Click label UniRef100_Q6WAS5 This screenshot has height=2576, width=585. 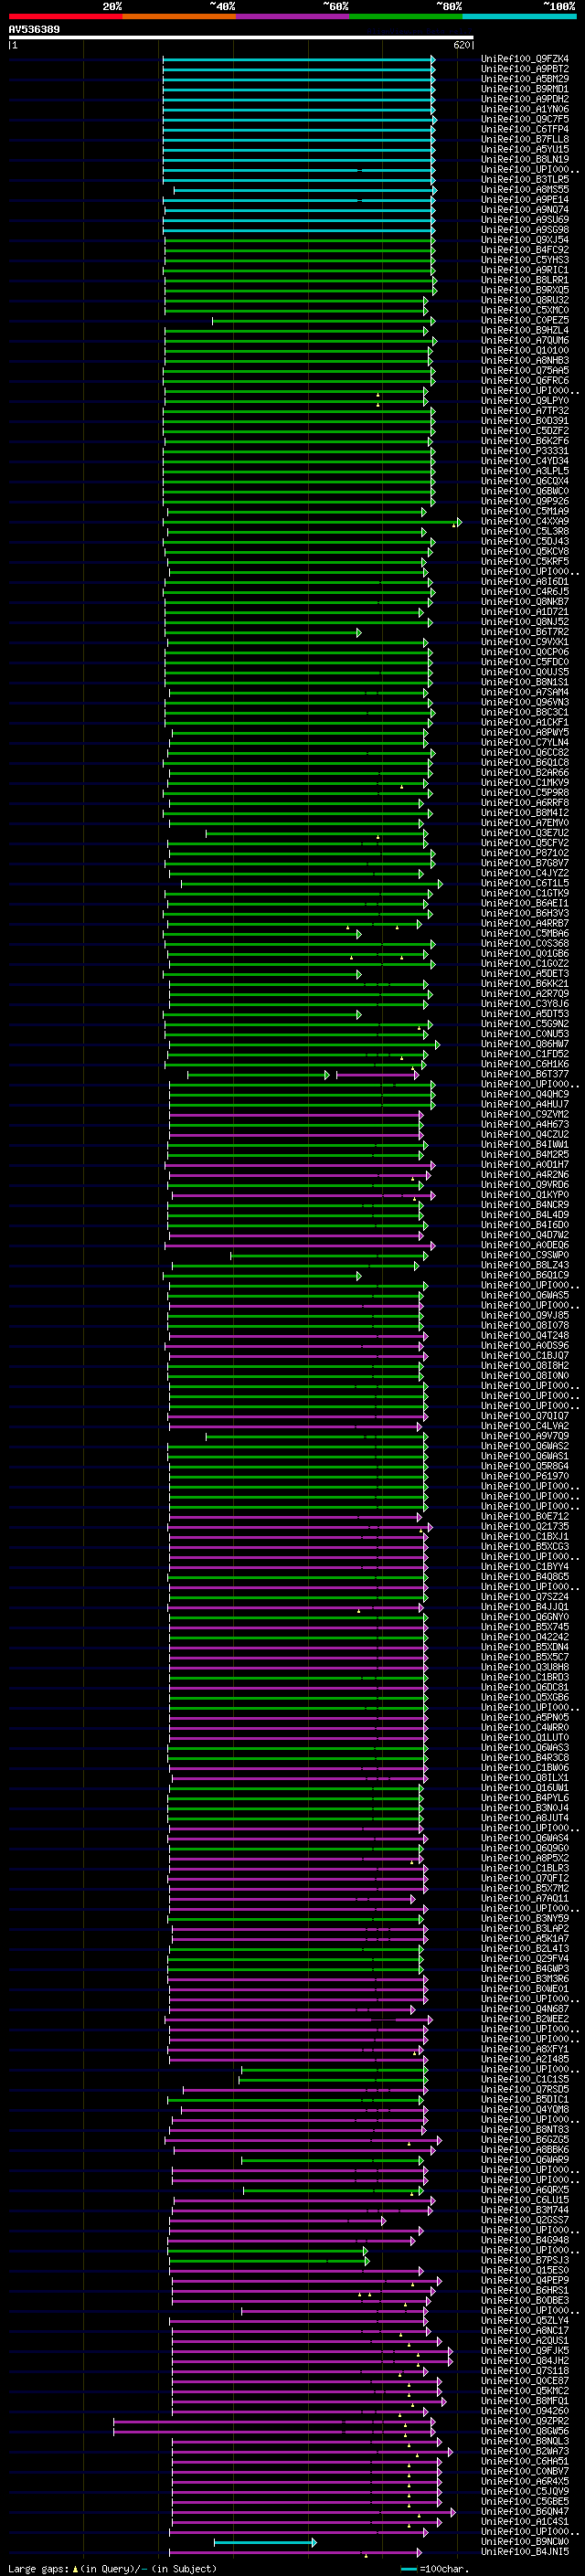coord(525,1295)
